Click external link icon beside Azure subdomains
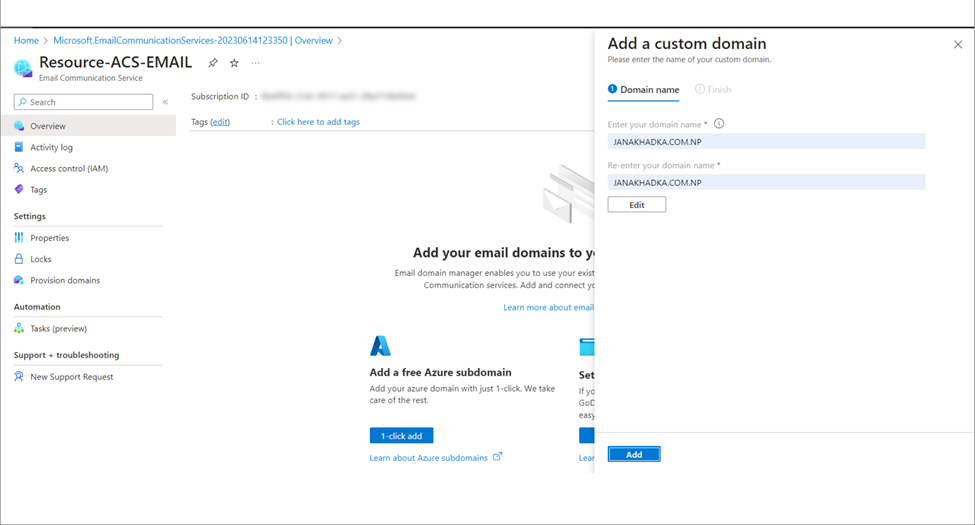This screenshot has width=975, height=525. [497, 457]
